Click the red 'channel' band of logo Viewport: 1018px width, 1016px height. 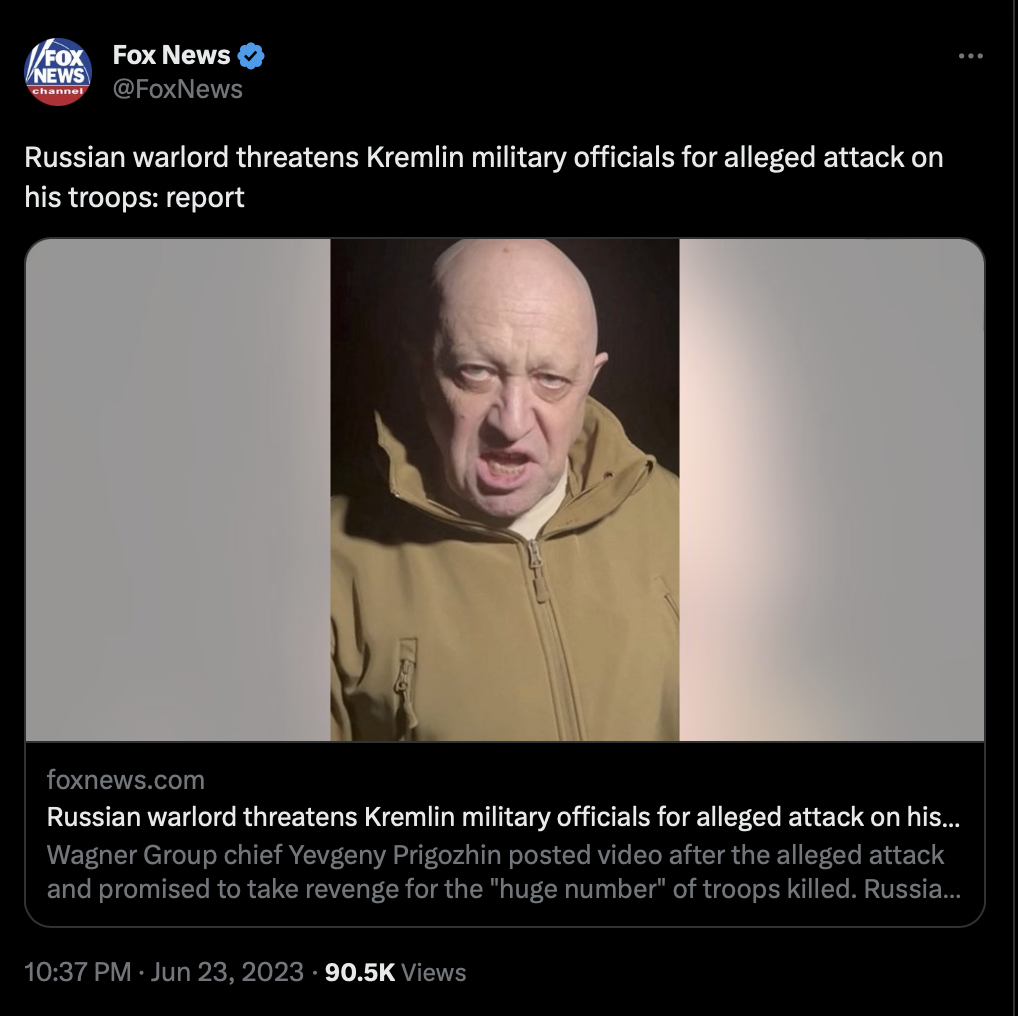coord(58,93)
